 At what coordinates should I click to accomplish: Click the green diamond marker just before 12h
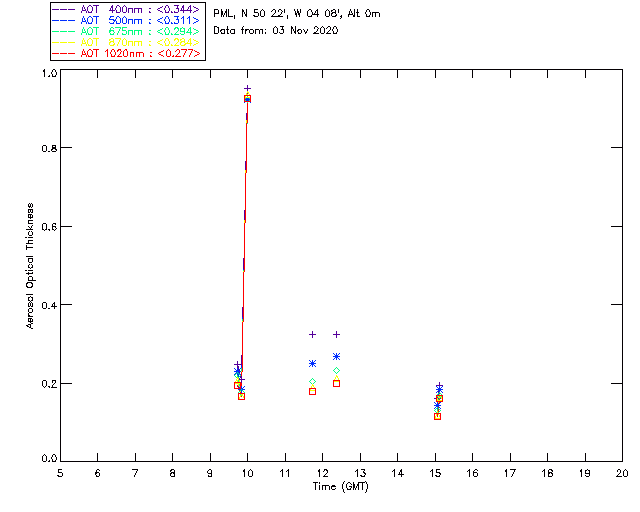pos(312,381)
